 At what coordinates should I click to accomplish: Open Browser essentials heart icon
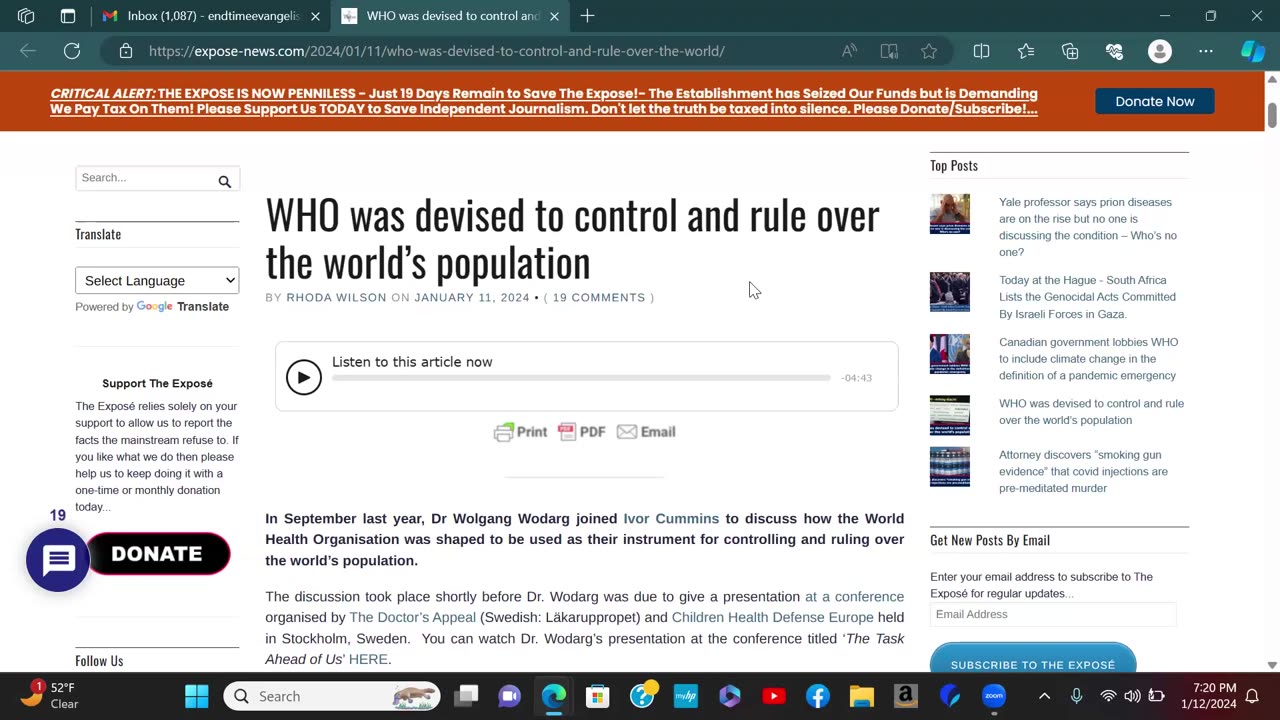point(1114,51)
